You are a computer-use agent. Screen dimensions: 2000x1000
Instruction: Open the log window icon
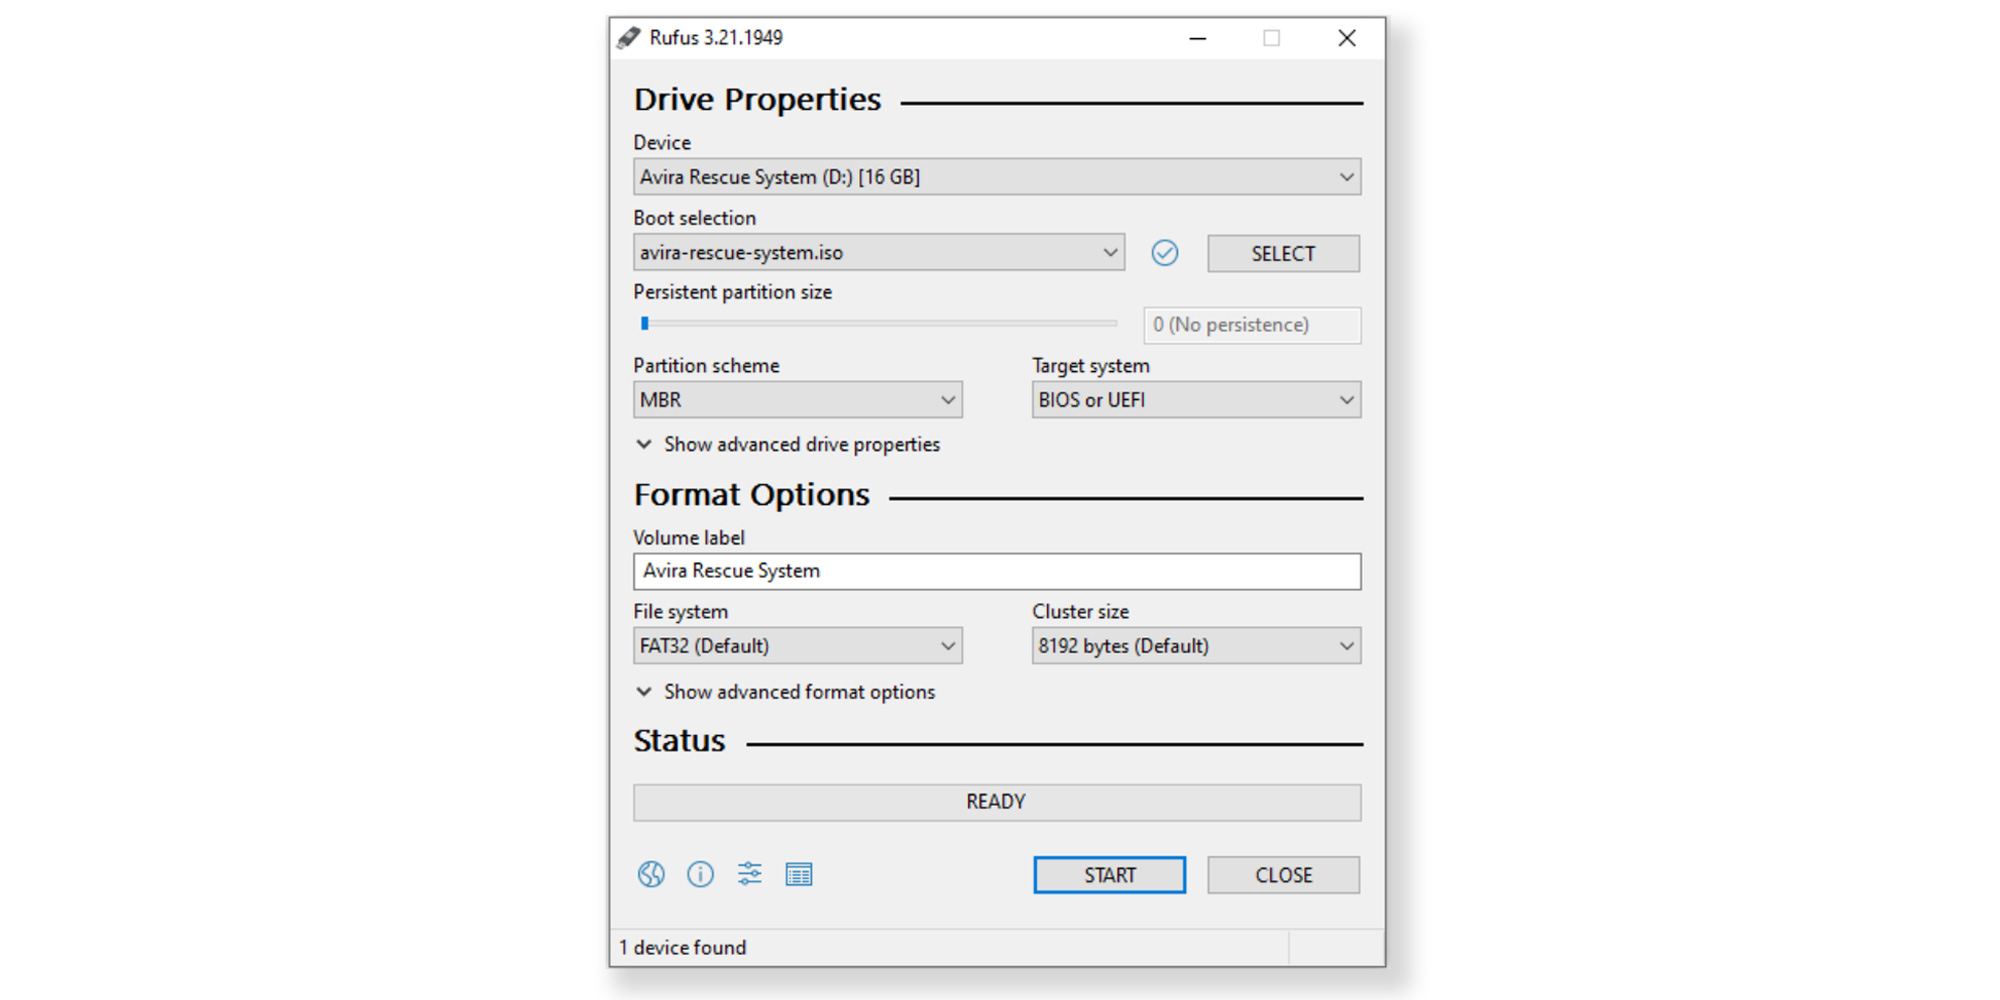[799, 874]
